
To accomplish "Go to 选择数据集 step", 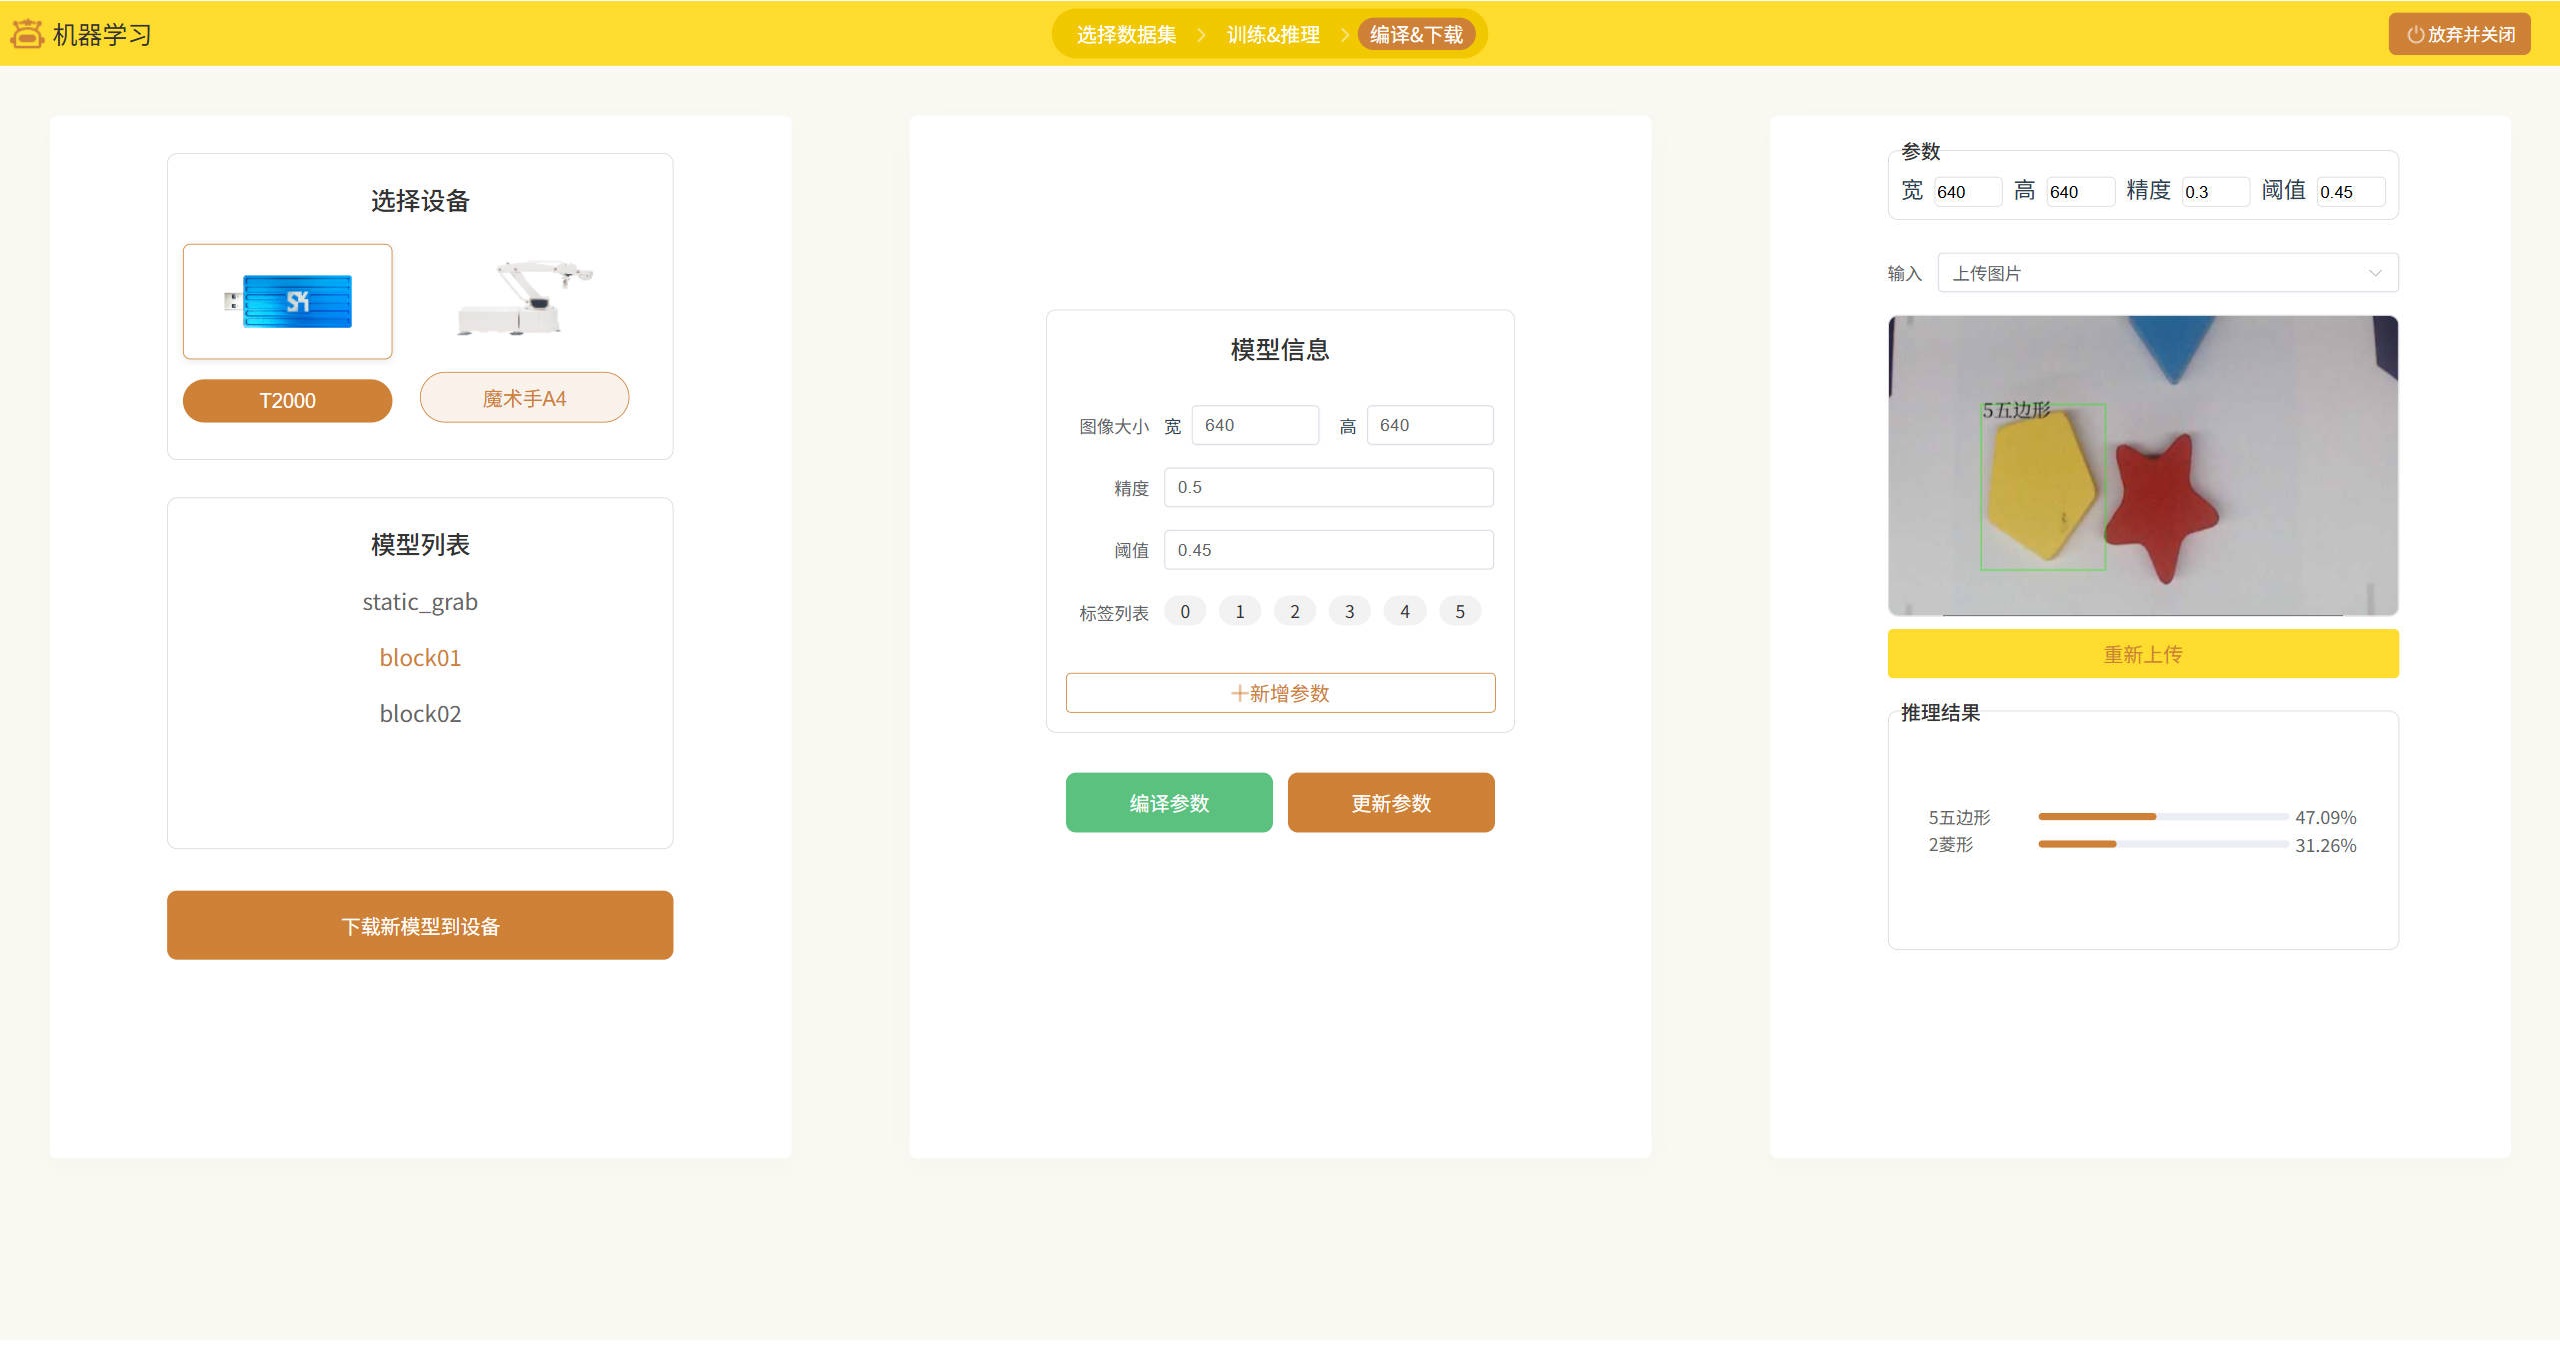I will coord(1126,35).
